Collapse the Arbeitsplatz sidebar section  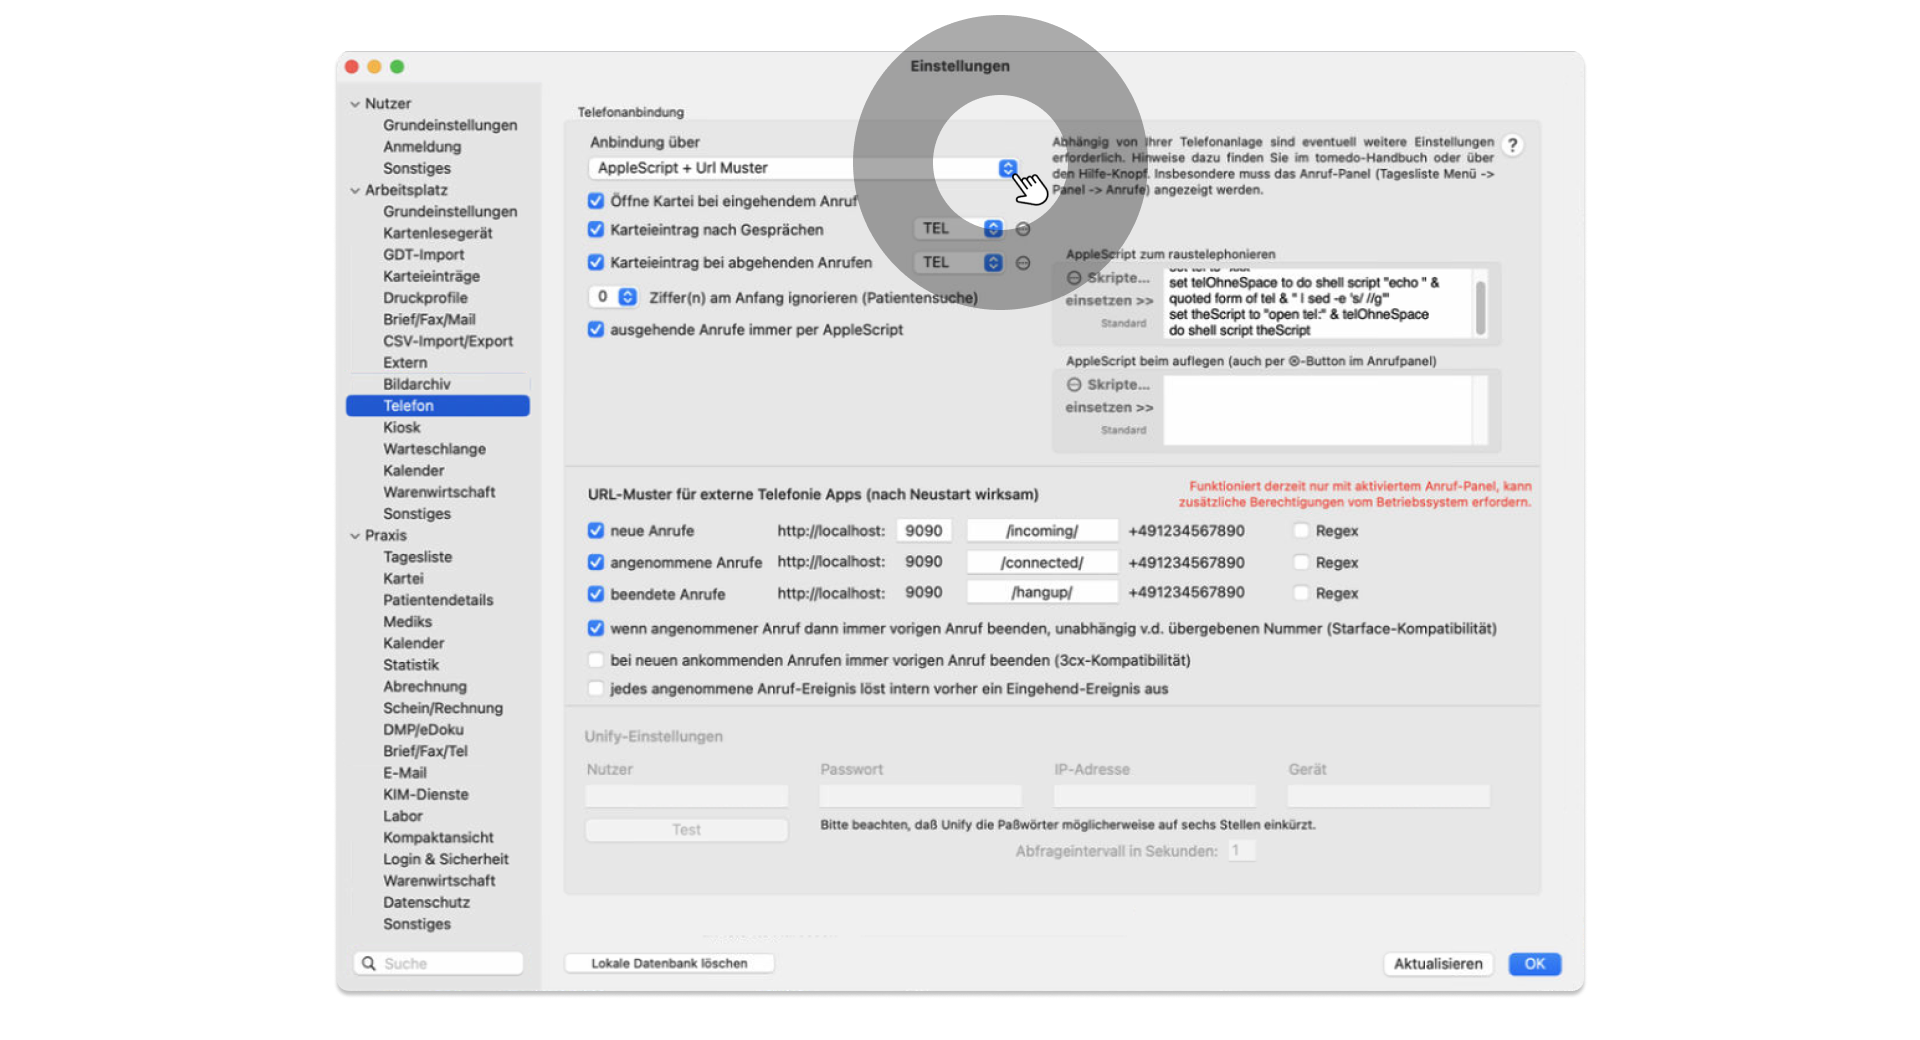click(355, 190)
